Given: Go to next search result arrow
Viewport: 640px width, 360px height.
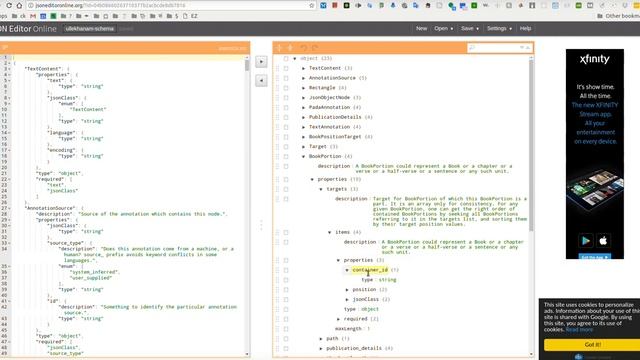Looking at the screenshot, I should (x=522, y=48).
